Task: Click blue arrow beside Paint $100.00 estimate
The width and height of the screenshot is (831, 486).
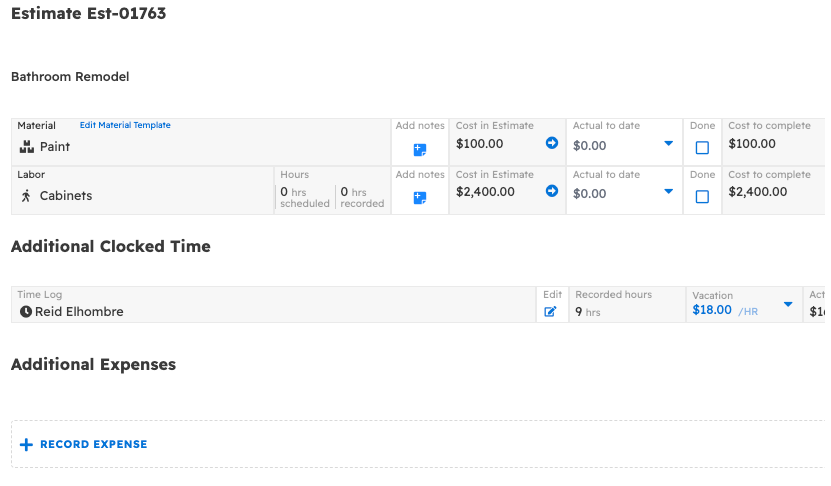Action: click(551, 143)
